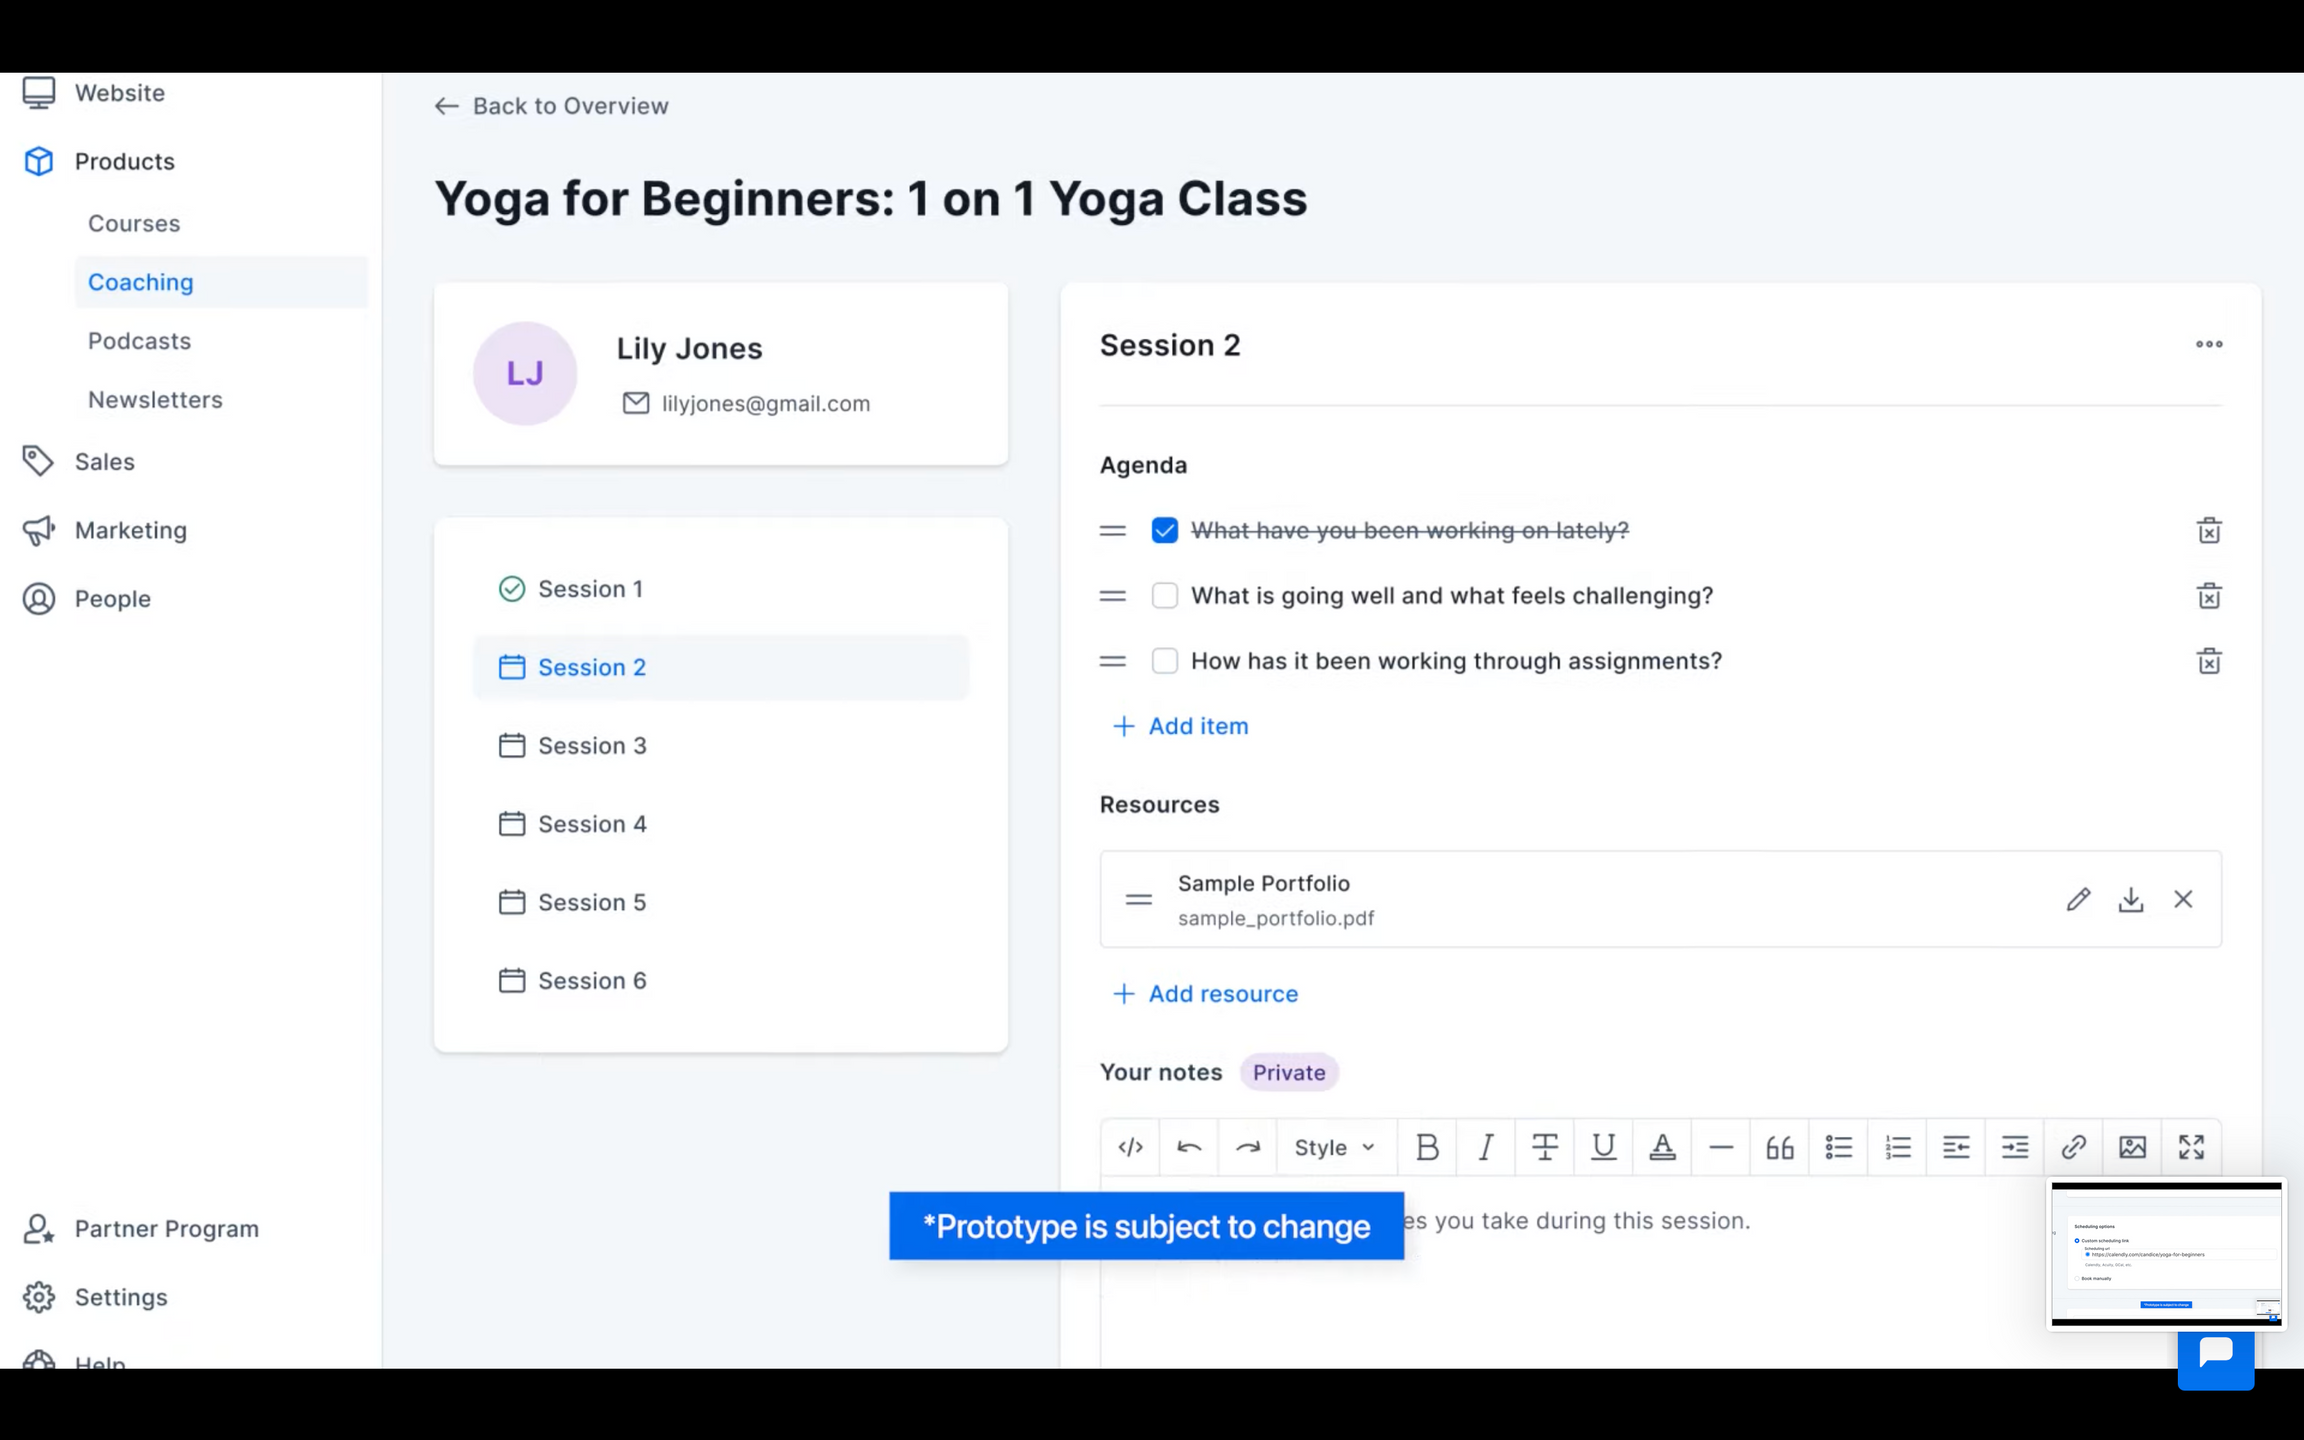Toggle bold formatting in notes editor

(1427, 1147)
